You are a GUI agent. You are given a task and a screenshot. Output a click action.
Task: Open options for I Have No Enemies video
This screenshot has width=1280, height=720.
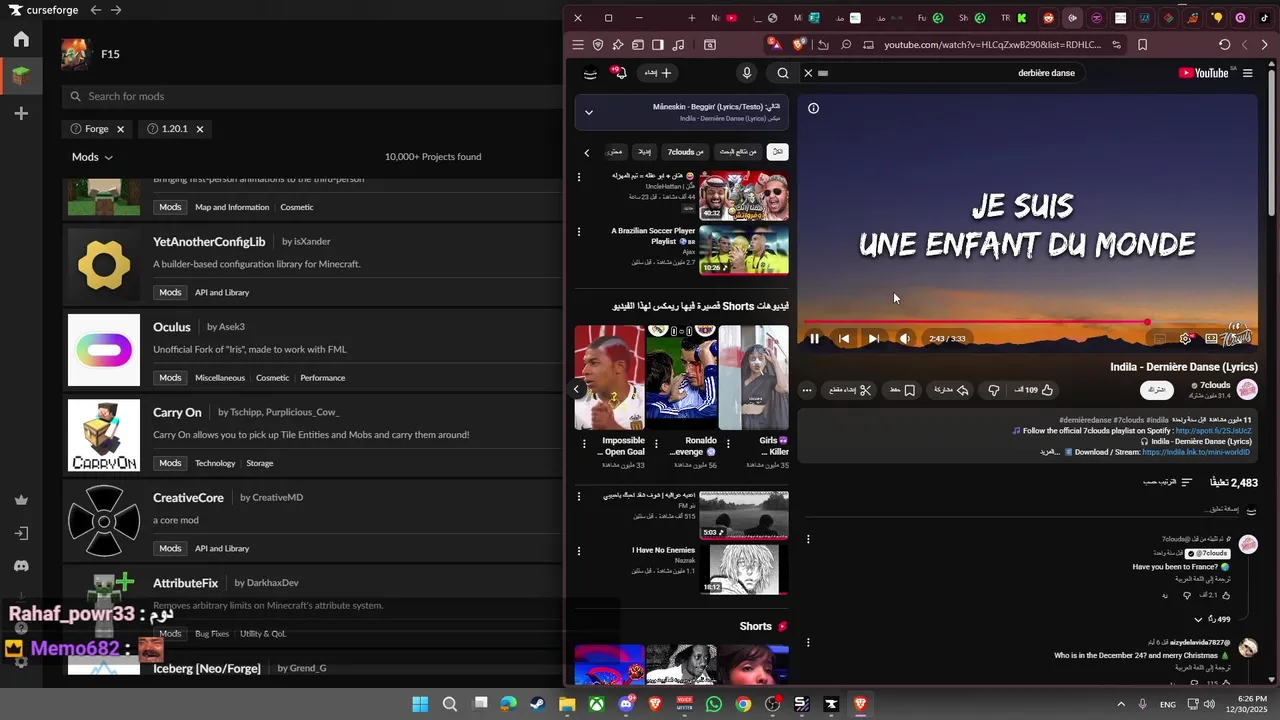[x=579, y=551]
